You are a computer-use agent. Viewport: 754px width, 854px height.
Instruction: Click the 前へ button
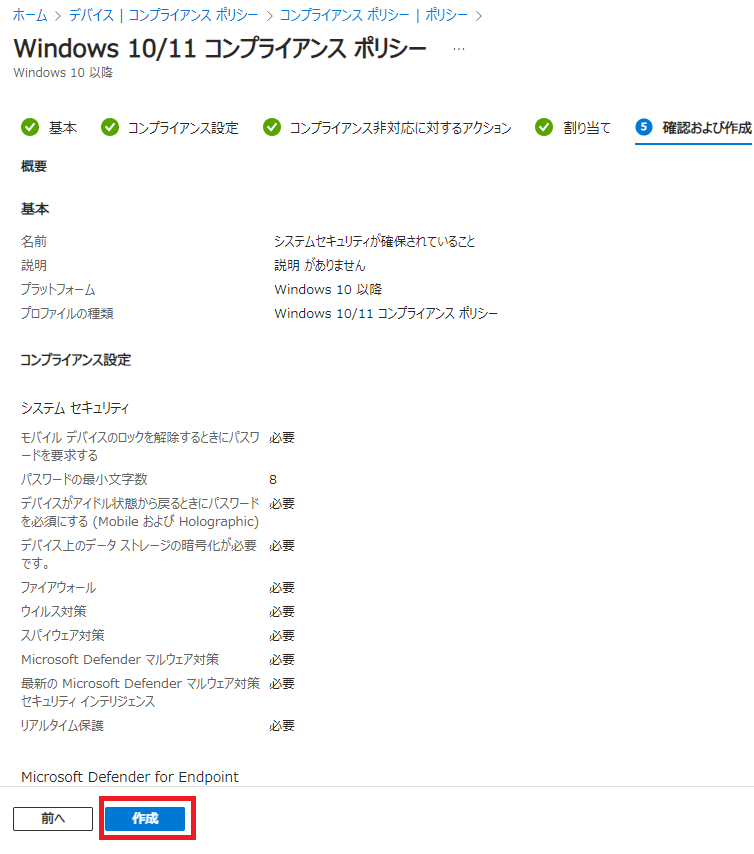[53, 818]
